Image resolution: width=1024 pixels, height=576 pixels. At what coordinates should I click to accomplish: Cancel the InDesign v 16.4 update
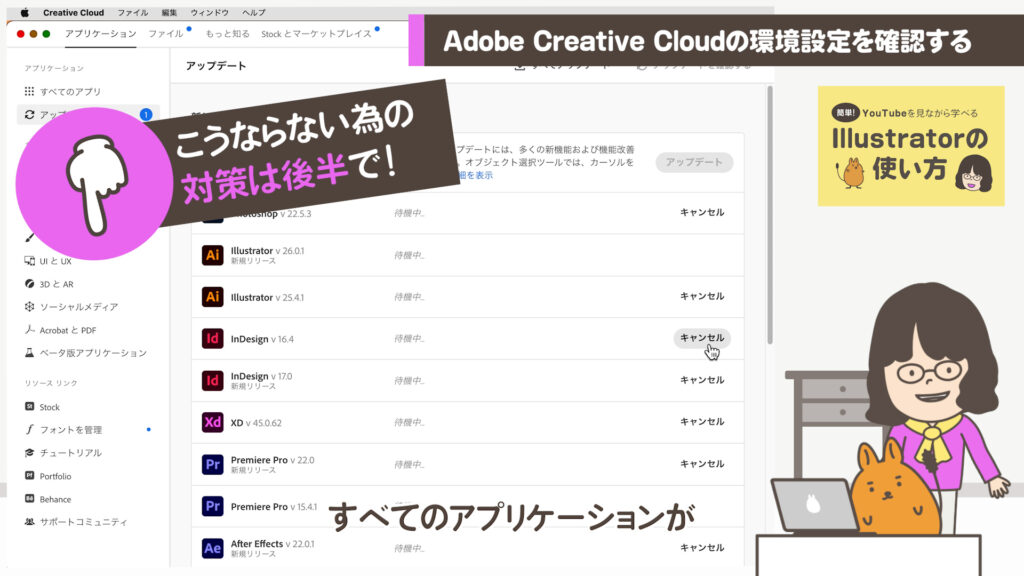click(702, 338)
